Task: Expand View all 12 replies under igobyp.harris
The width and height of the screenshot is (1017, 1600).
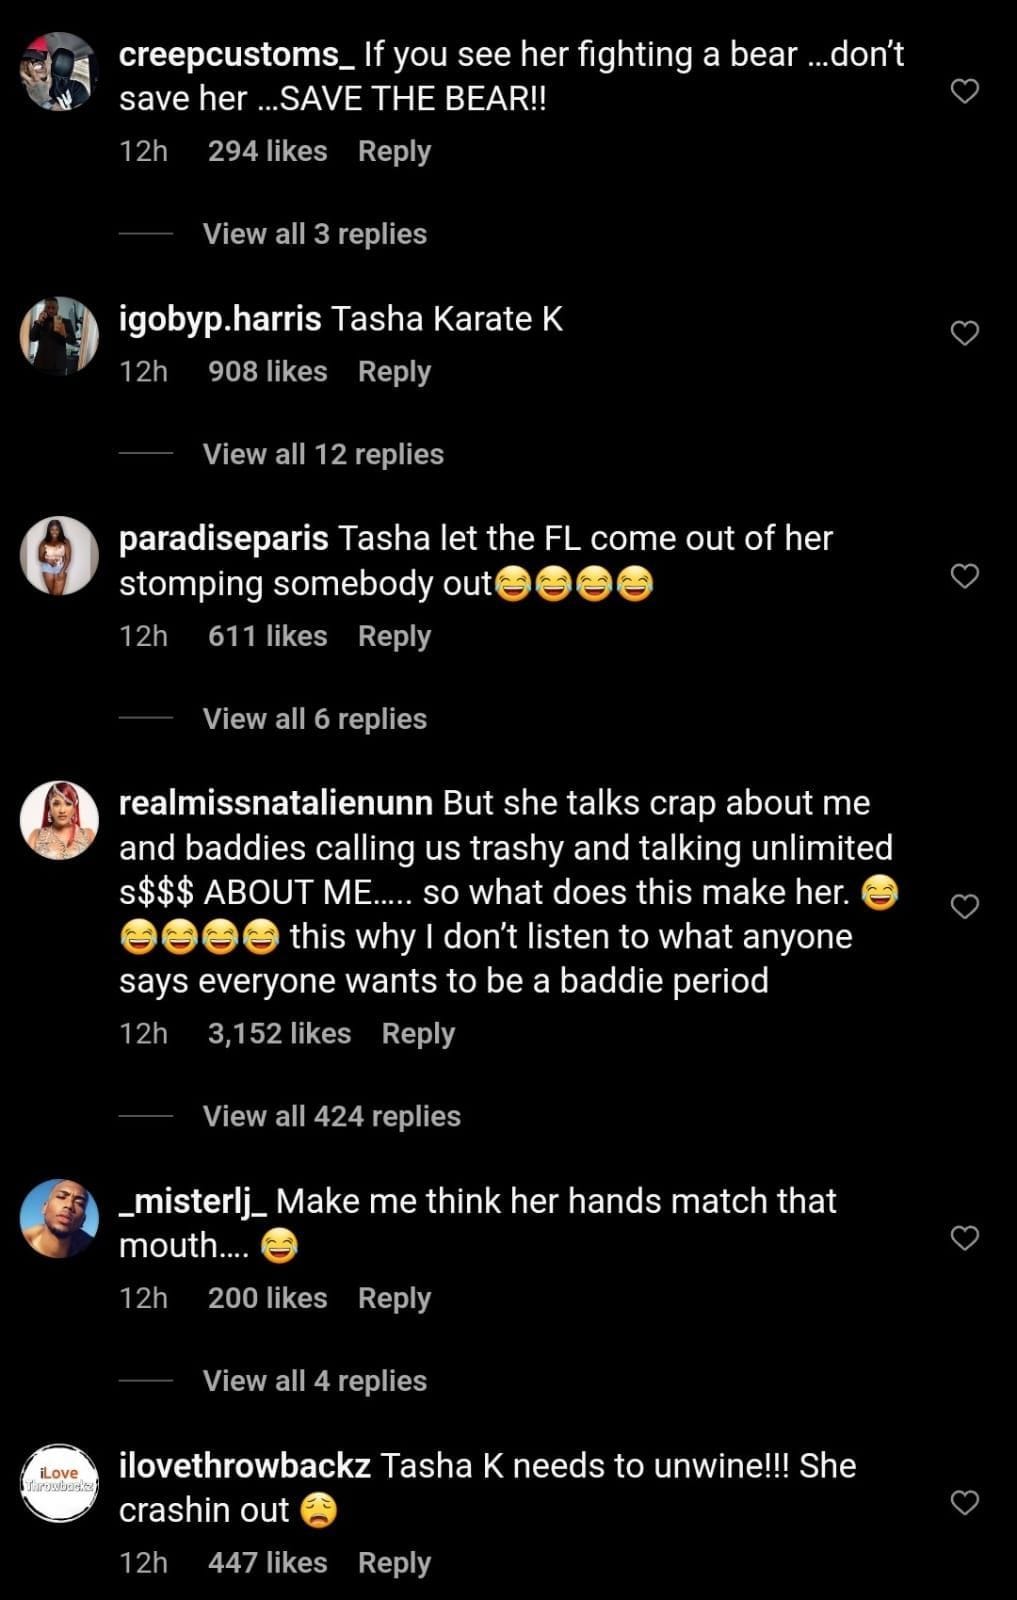Action: click(x=322, y=453)
